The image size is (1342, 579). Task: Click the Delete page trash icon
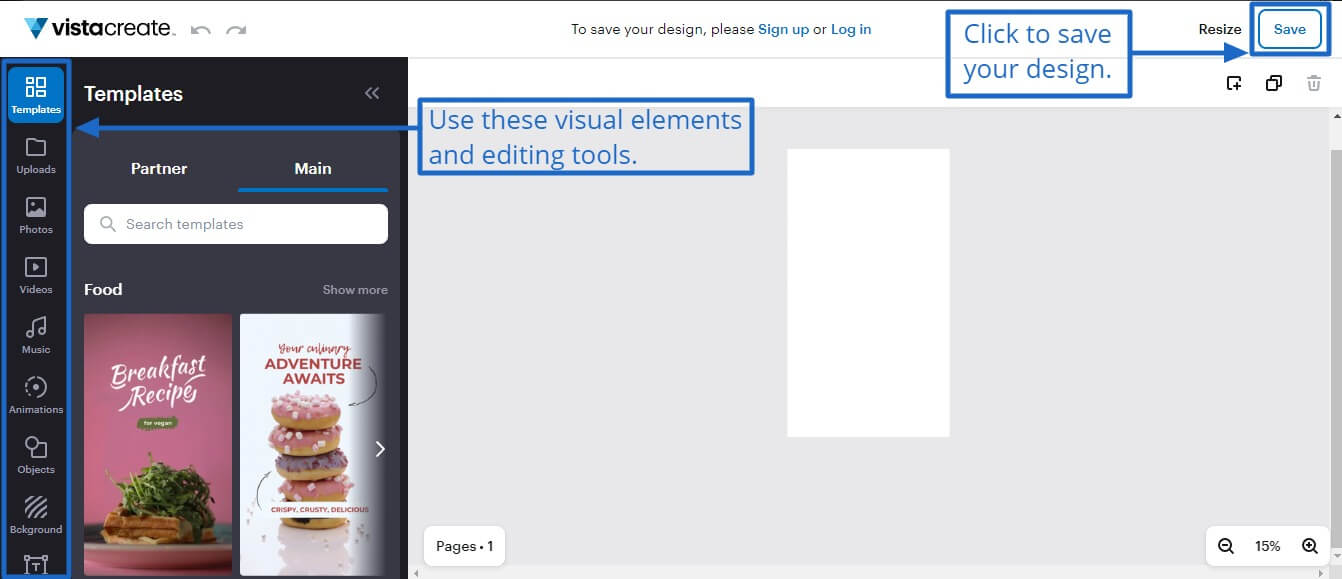[x=1313, y=83]
